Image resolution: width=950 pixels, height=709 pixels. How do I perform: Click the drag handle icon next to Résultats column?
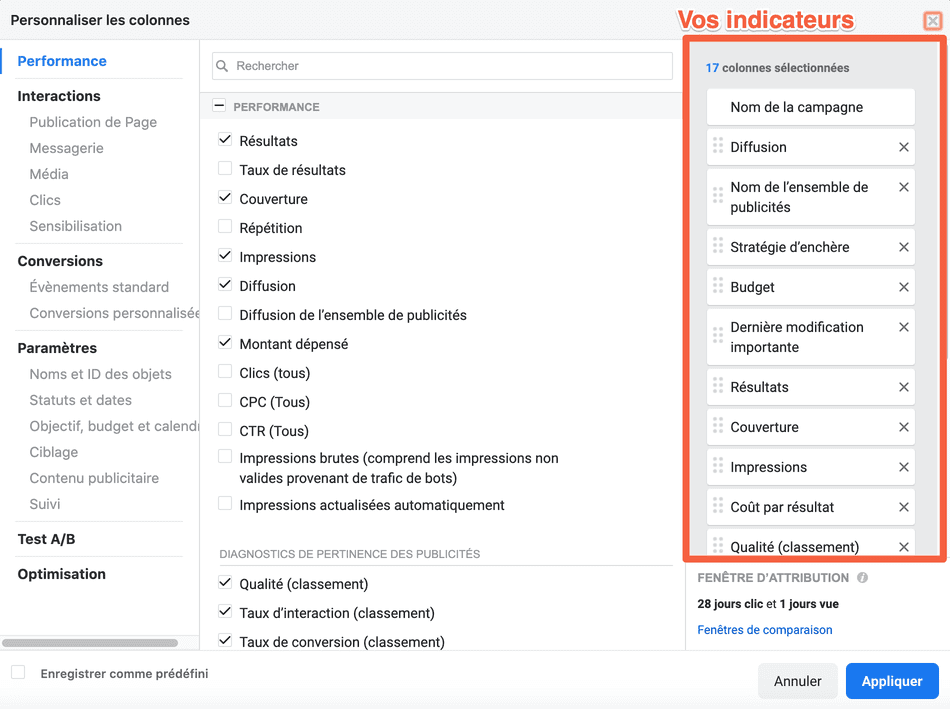tap(718, 386)
